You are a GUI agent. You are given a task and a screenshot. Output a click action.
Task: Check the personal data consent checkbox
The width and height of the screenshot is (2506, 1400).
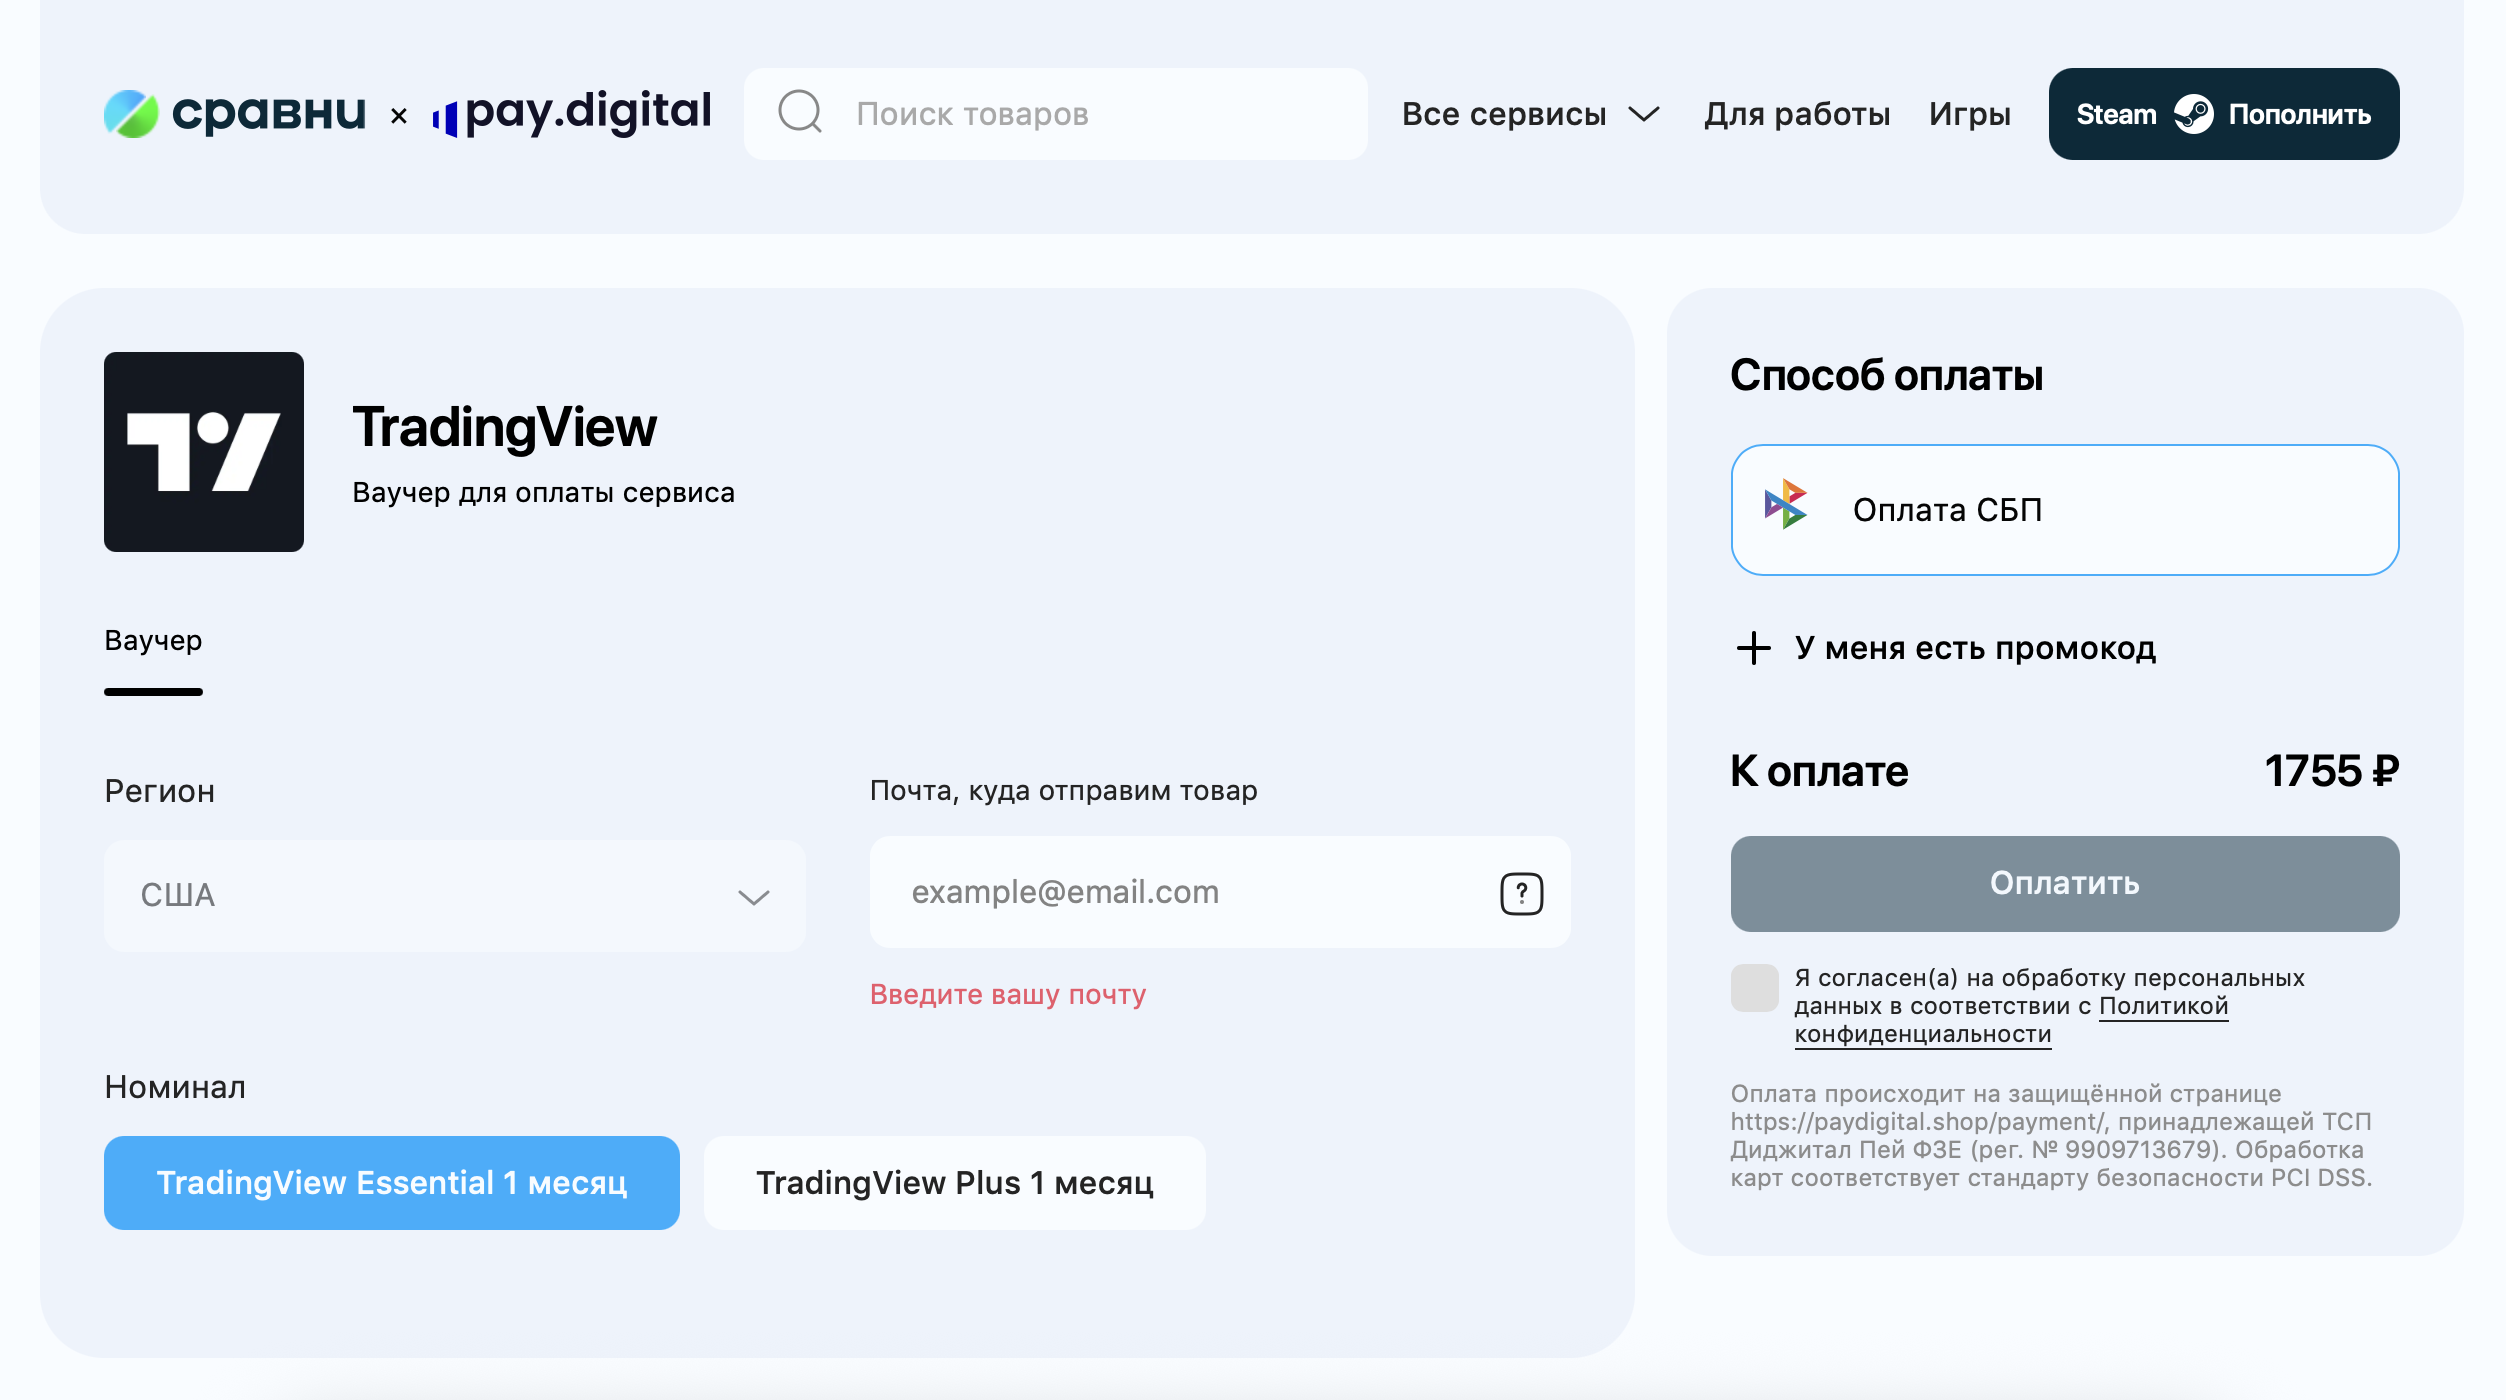click(x=1754, y=988)
